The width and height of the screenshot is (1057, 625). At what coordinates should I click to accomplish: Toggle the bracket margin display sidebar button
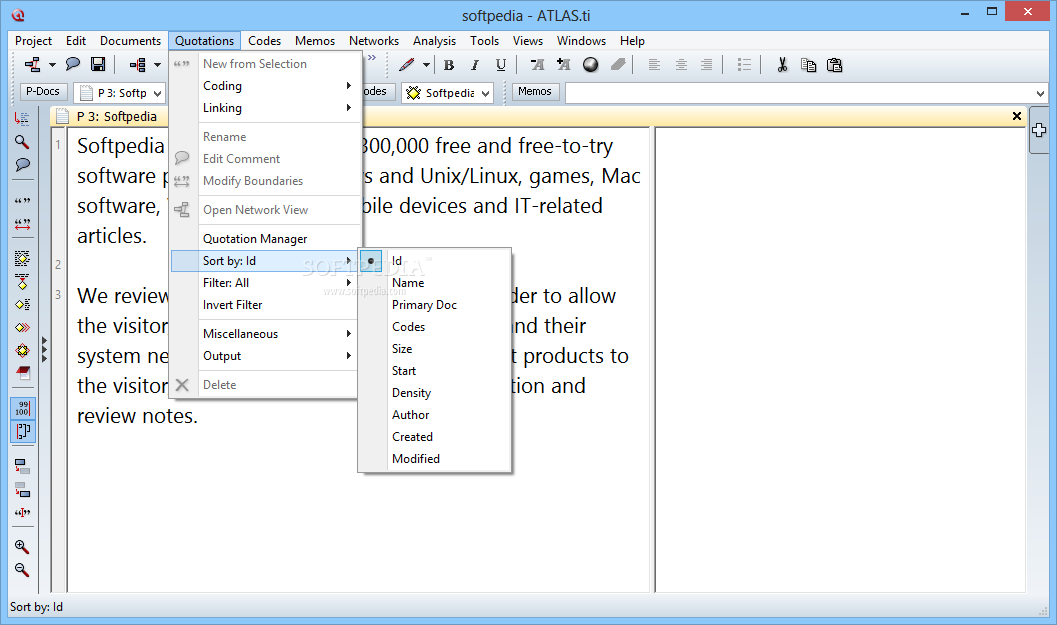coord(22,431)
